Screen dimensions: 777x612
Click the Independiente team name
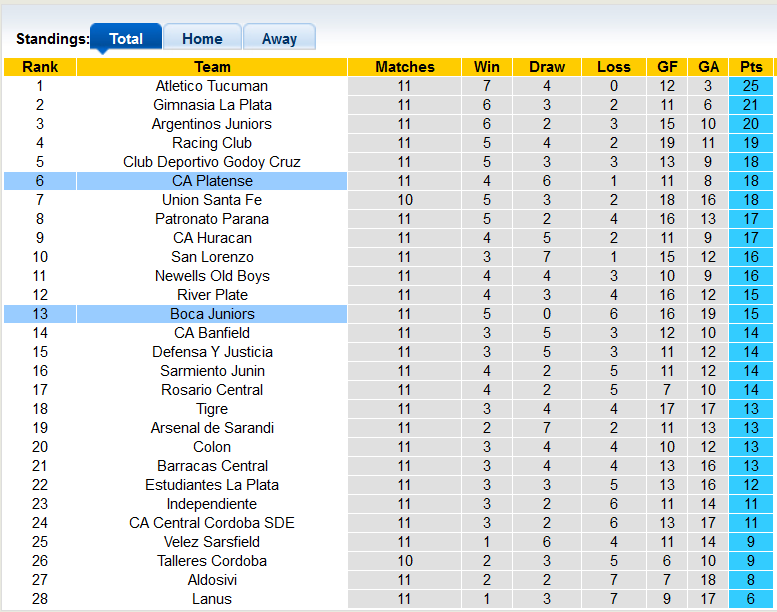coord(212,504)
